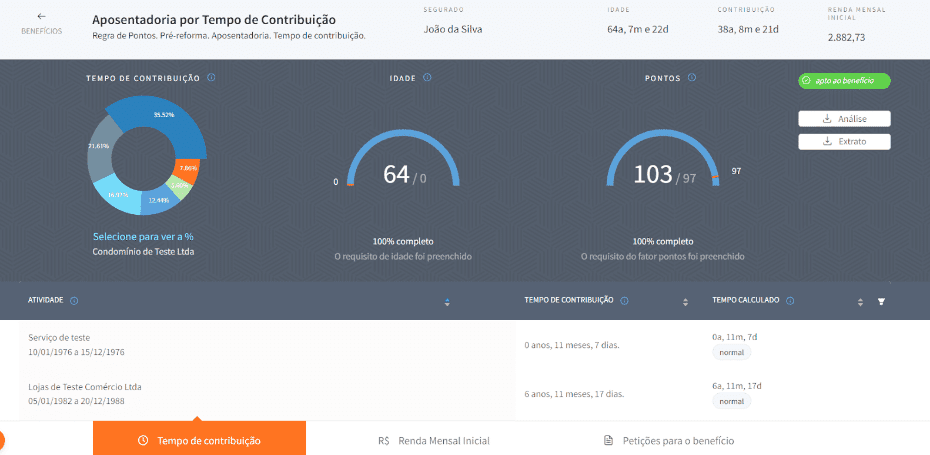
Task: Select the Tempo de contribuição tab
Action: point(199,440)
